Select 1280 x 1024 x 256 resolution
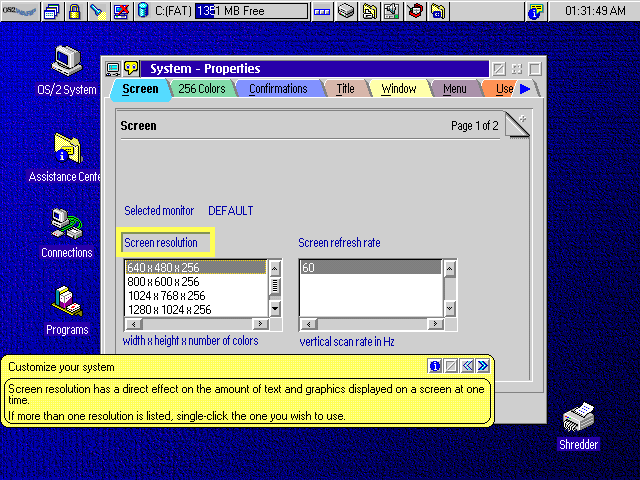640x480 pixels. tap(196, 309)
